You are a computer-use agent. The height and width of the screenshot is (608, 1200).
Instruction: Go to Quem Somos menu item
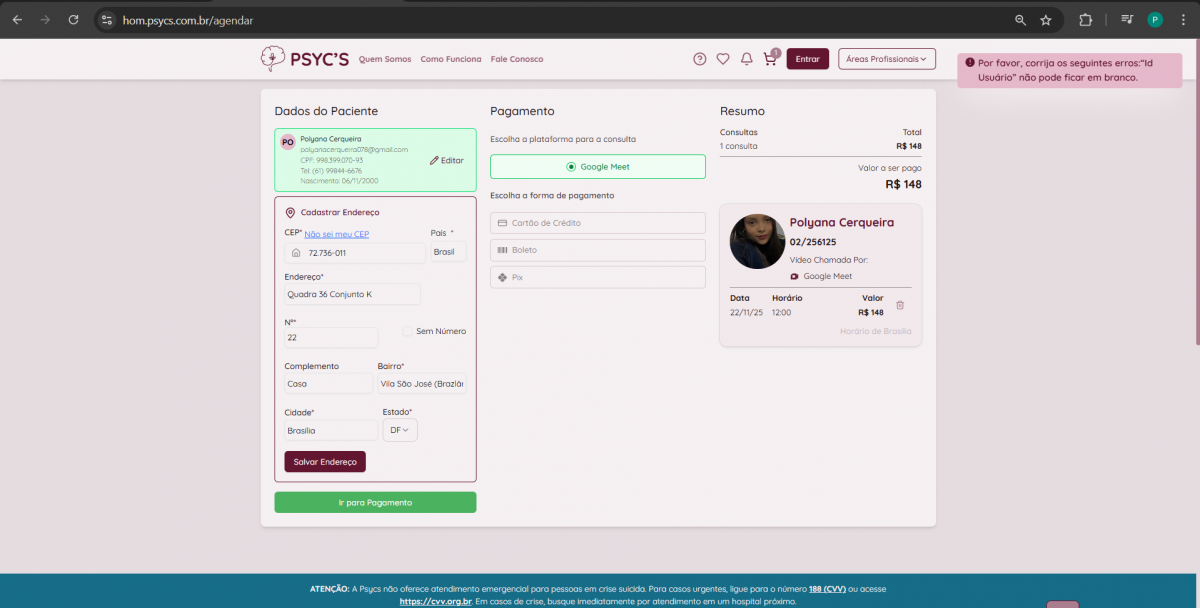tap(385, 59)
